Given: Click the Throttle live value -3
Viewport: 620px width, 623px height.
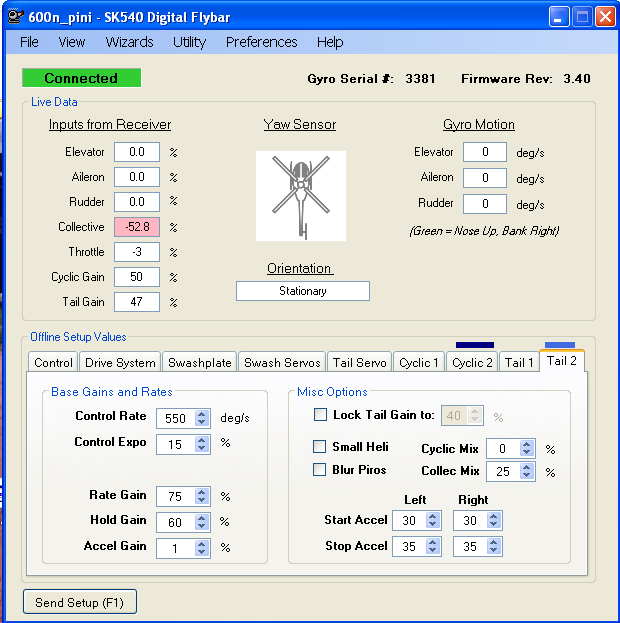Looking at the screenshot, I should [x=137, y=252].
